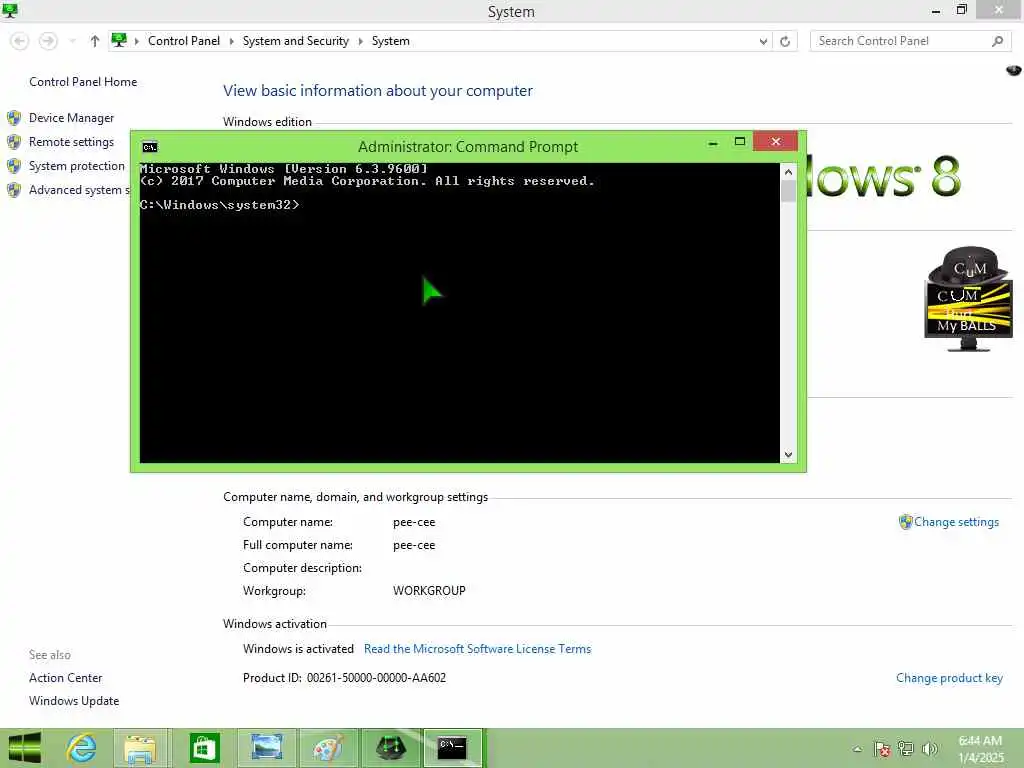Image resolution: width=1024 pixels, height=768 pixels.
Task: Click shield icon beside System protection
Action: (14, 166)
